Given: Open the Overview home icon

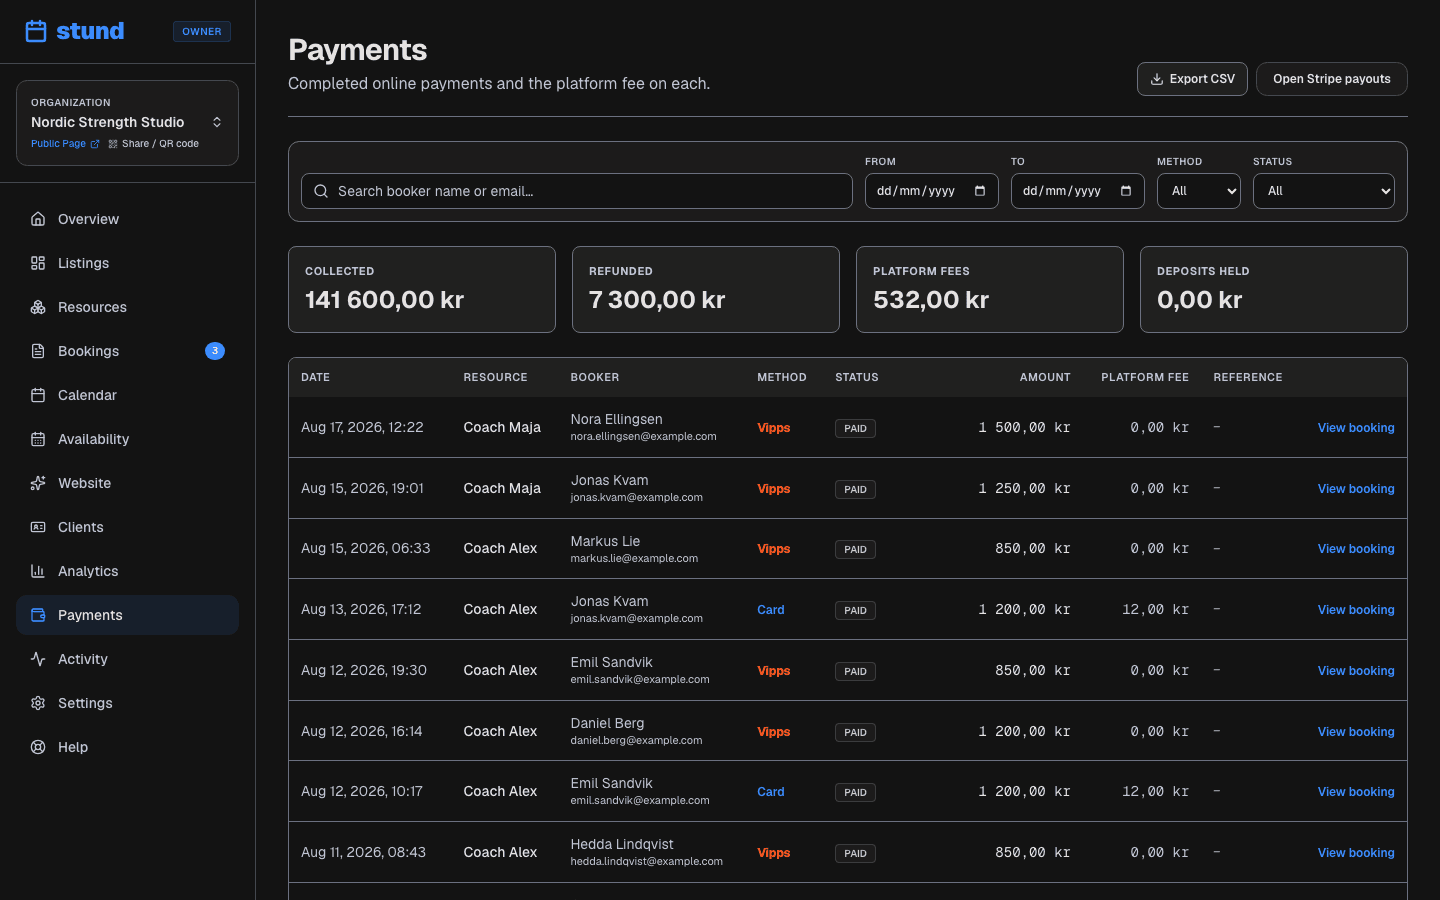Looking at the screenshot, I should (38, 219).
